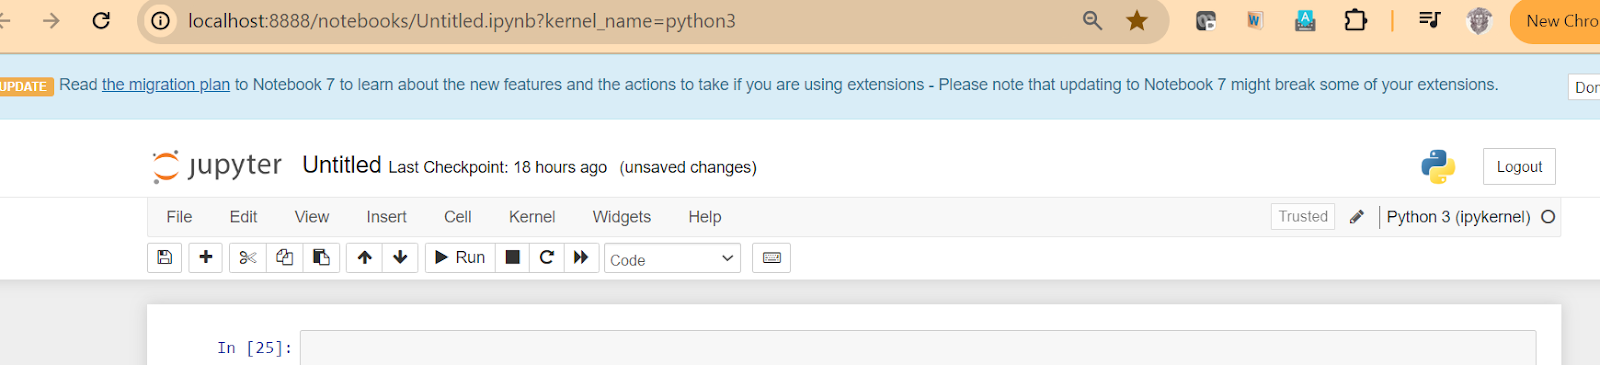Restart the kernel circular arrow icon
This screenshot has height=365, width=1600.
547,258
